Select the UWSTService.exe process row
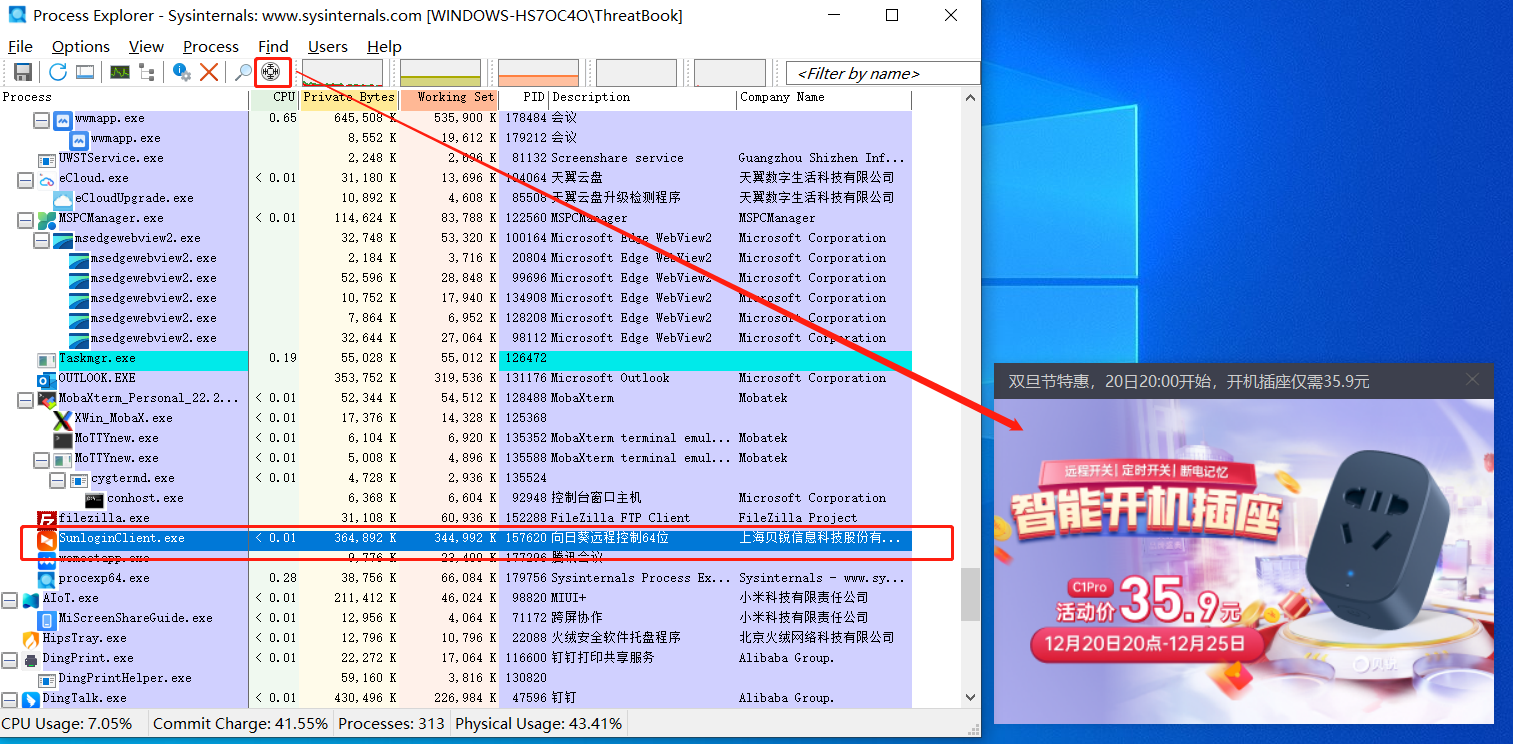 click(456, 158)
